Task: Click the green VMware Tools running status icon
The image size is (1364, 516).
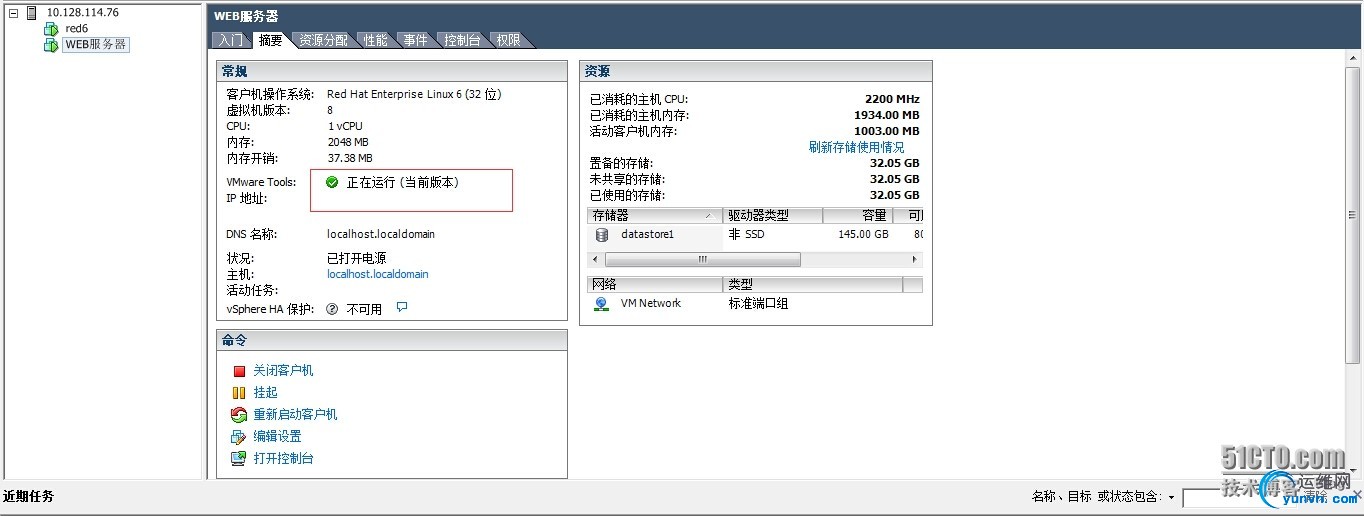Action: click(x=333, y=182)
